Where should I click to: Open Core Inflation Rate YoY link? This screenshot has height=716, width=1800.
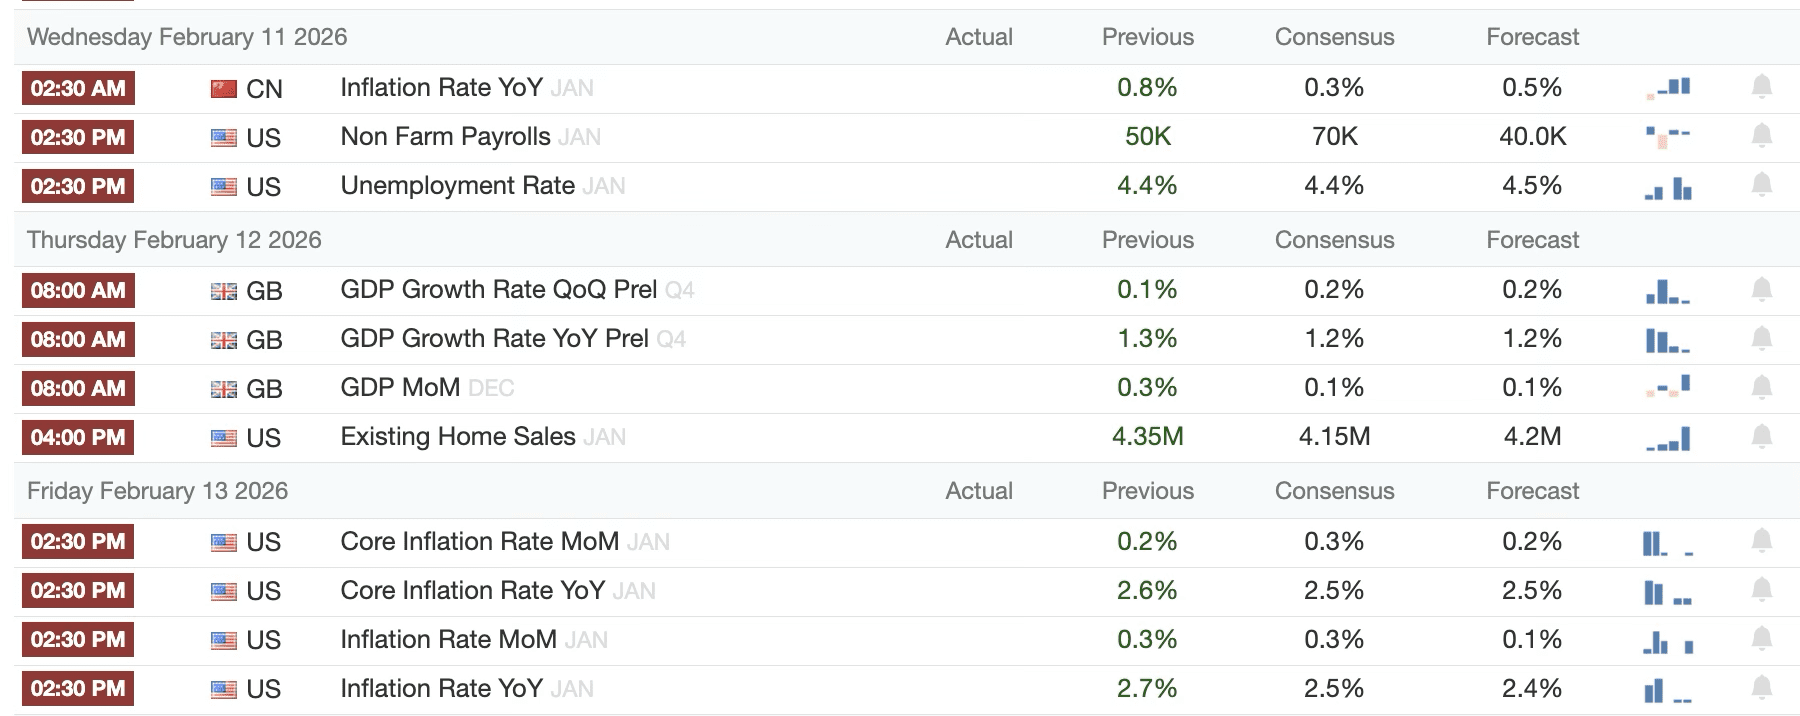pyautogui.click(x=472, y=590)
